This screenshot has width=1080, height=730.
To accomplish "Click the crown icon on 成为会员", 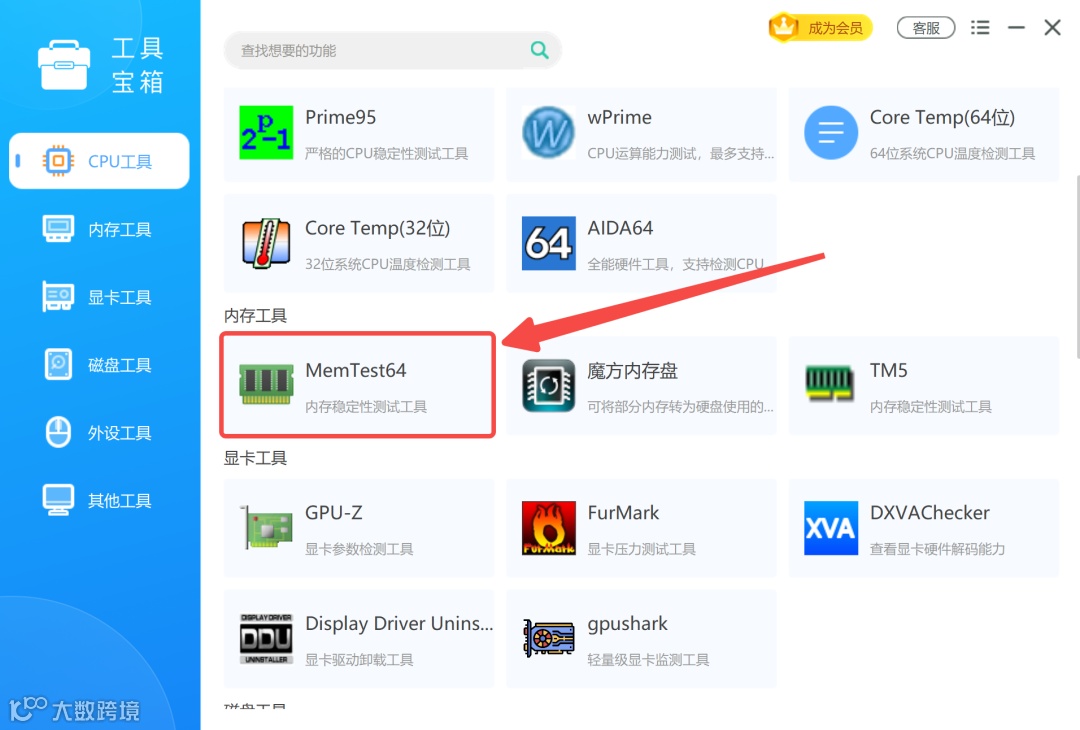I will [x=783, y=27].
